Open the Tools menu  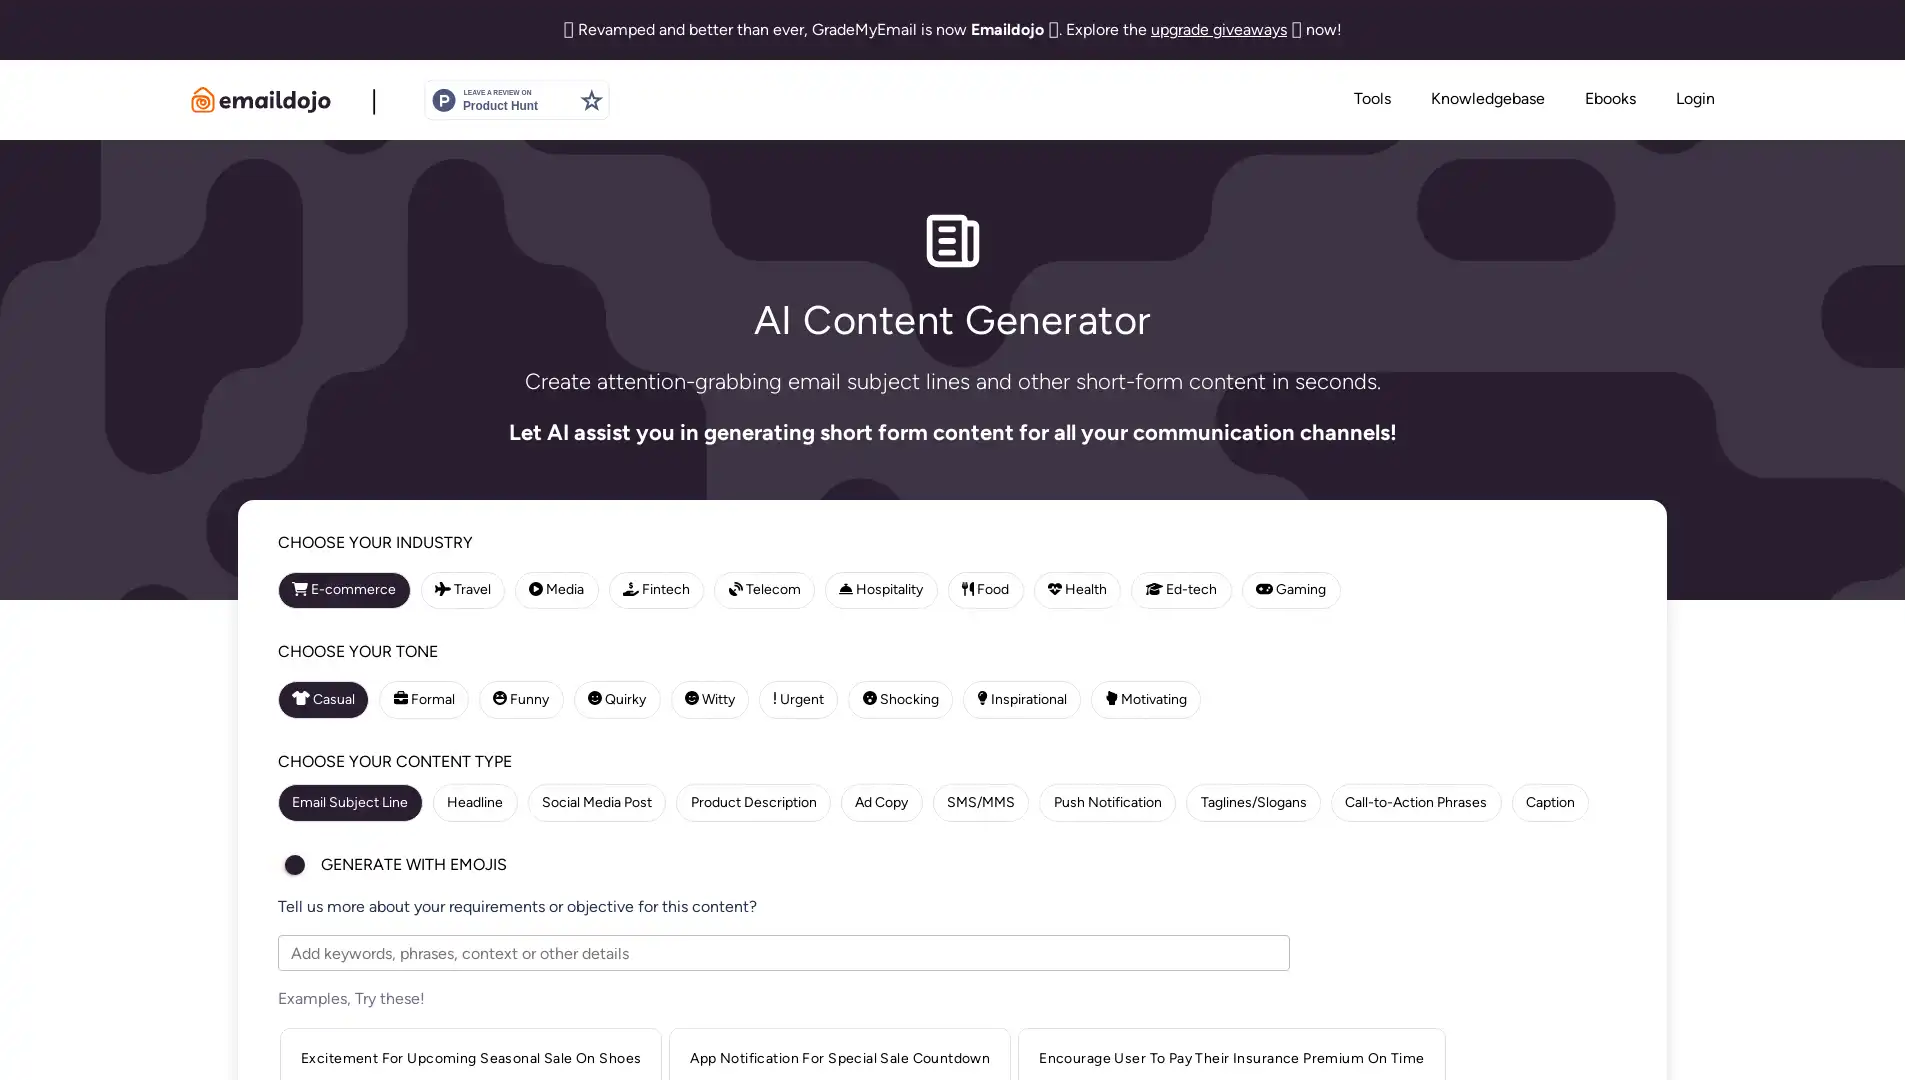pyautogui.click(x=1371, y=99)
